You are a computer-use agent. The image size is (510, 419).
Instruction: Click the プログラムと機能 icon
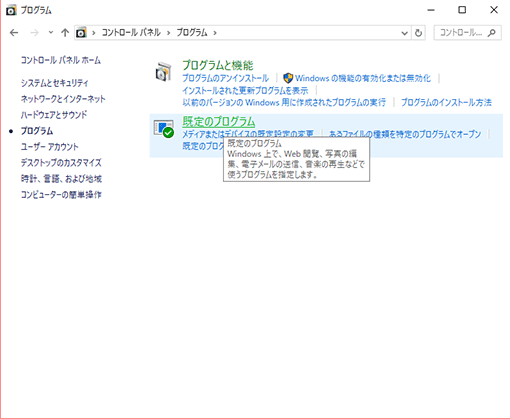[x=163, y=71]
